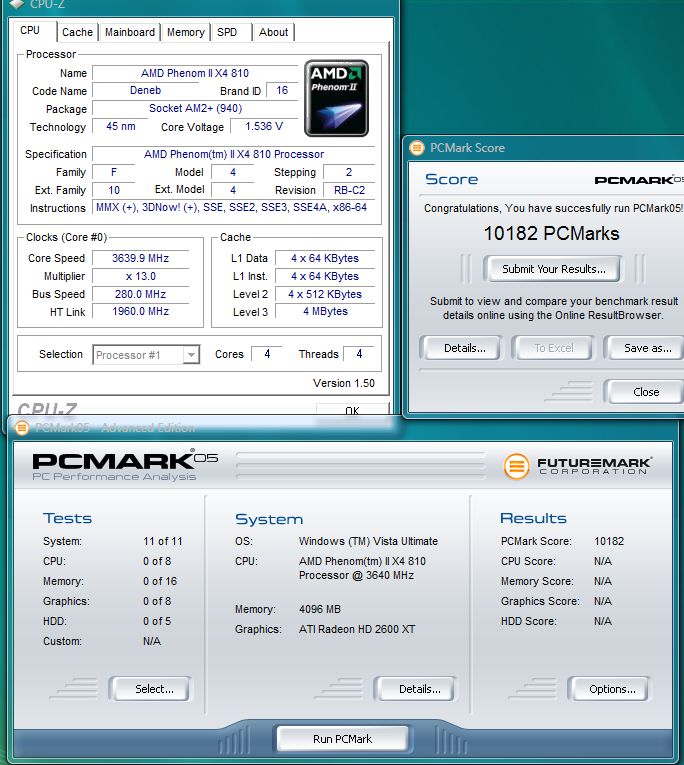
Task: Click the To Excel button
Action: coord(553,348)
